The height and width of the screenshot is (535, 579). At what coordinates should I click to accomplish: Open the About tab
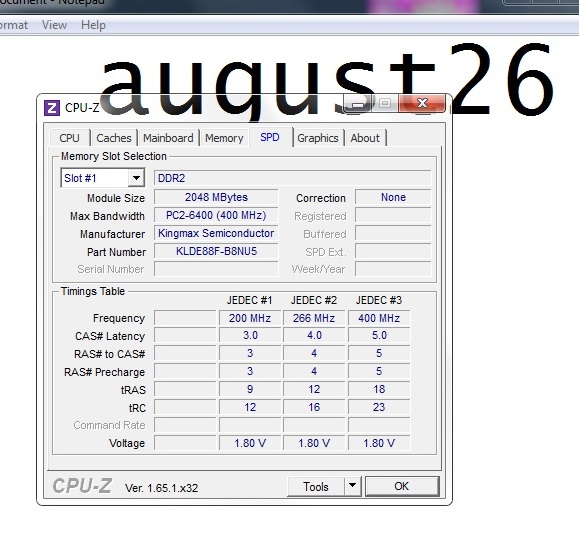[x=365, y=138]
